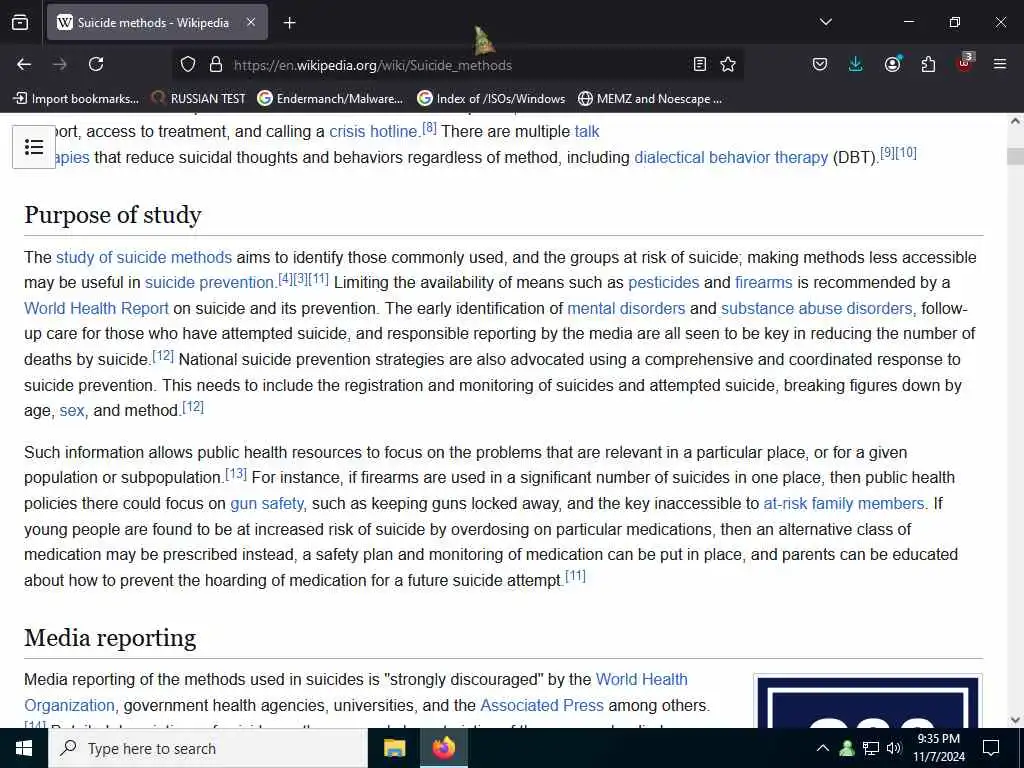Jump to citation [13]
Screen dimensions: 1024x768
236,473
